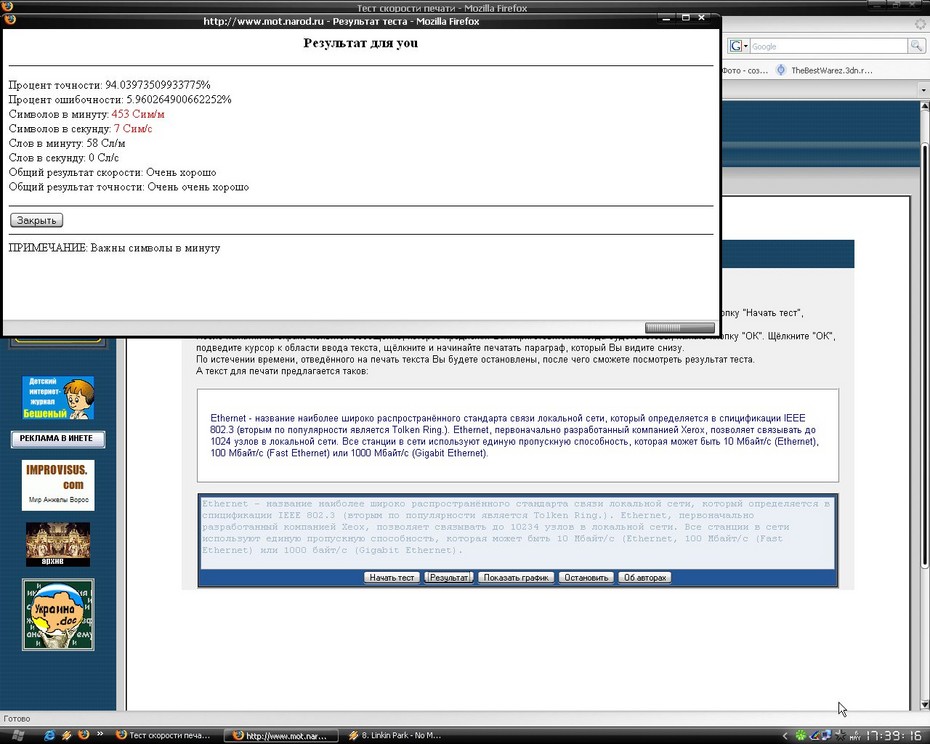Click the popup status bar progress indicator
The height and width of the screenshot is (744, 930).
click(680, 328)
